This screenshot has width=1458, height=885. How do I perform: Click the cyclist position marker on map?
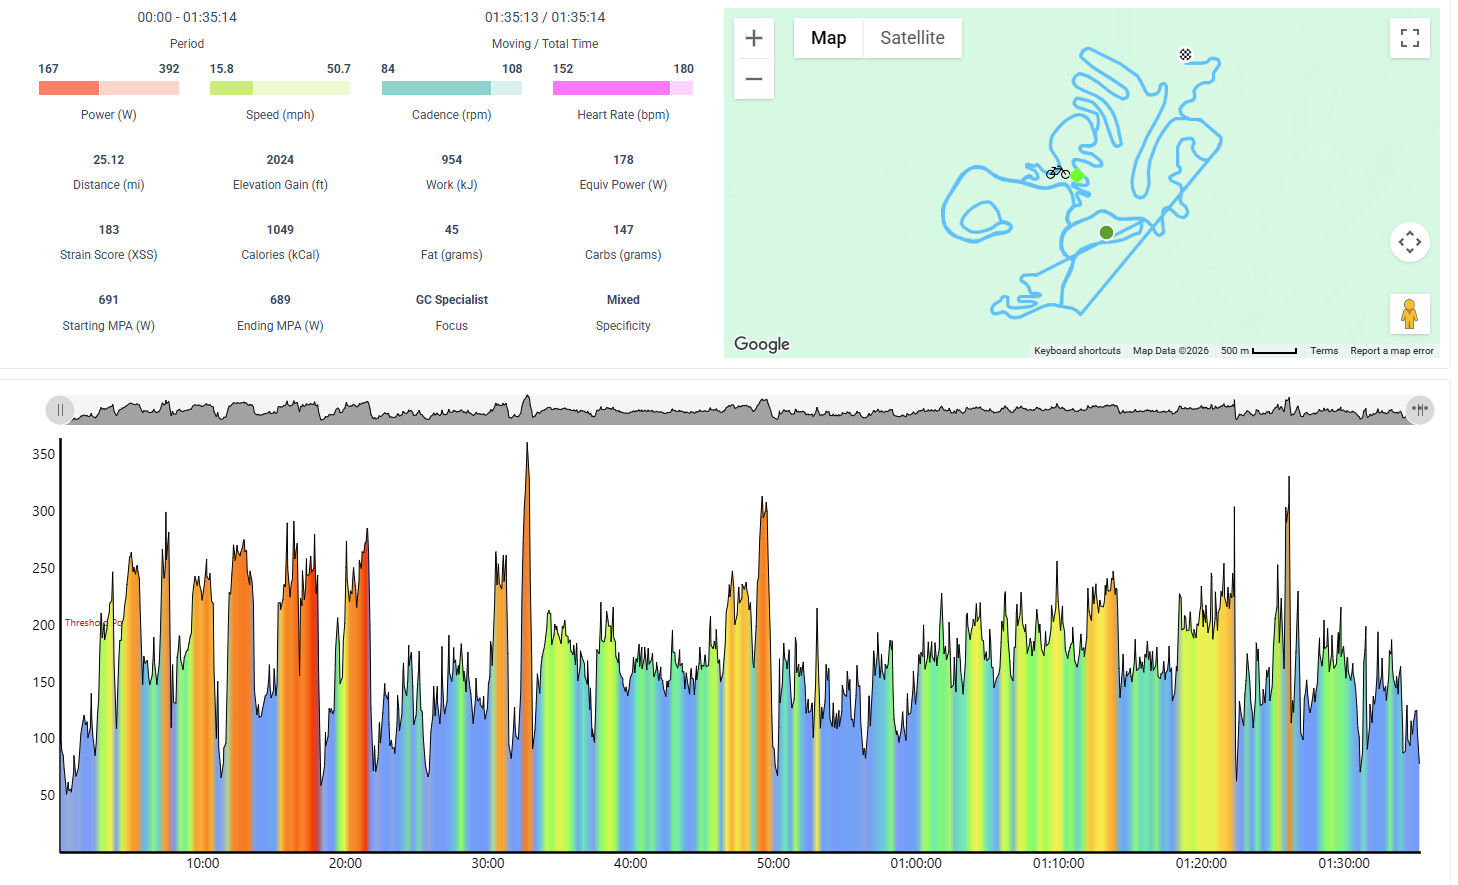point(1057,172)
